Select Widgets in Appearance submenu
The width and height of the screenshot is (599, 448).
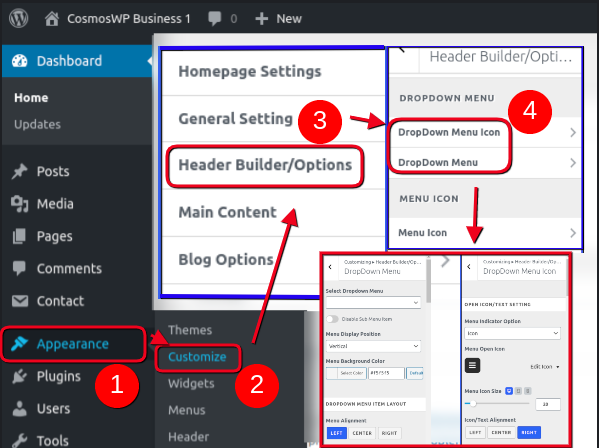tap(191, 383)
